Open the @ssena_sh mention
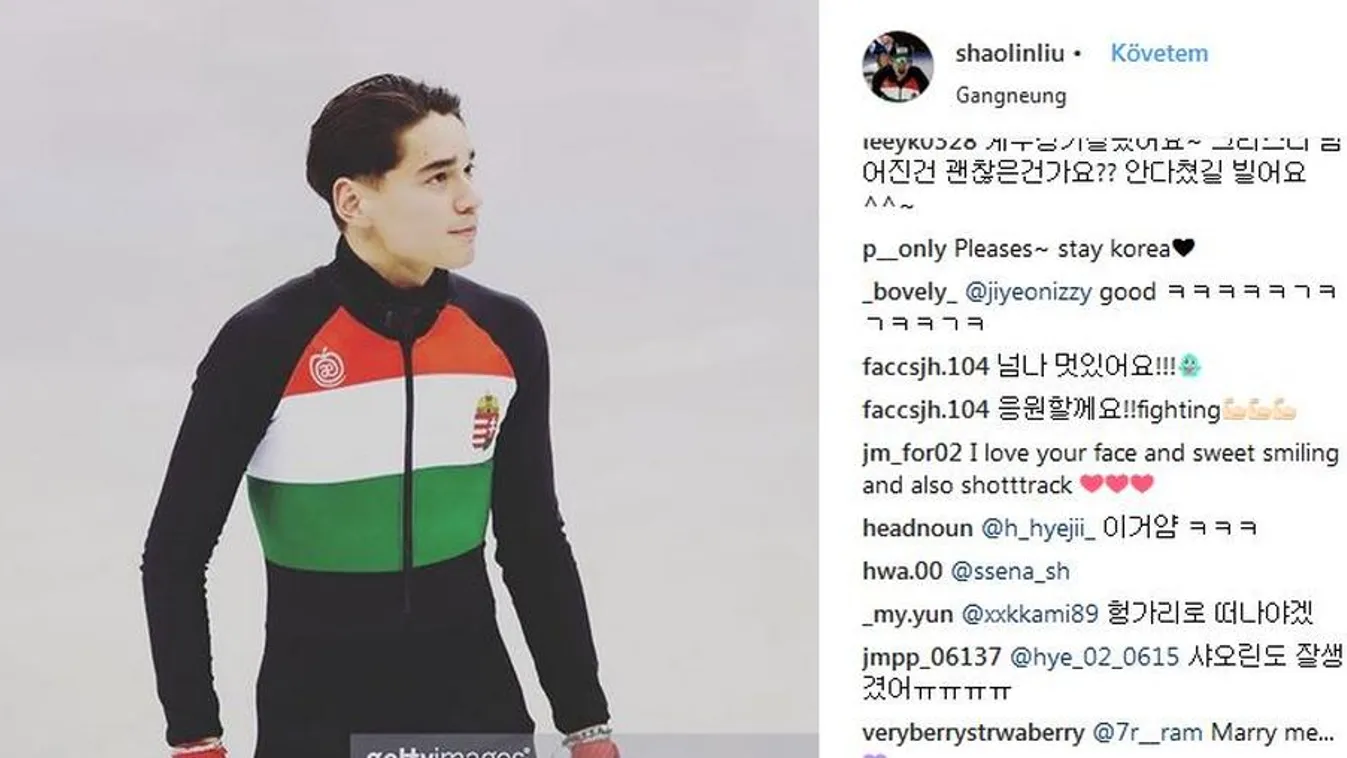This screenshot has height=758, width=1347. tap(1009, 571)
